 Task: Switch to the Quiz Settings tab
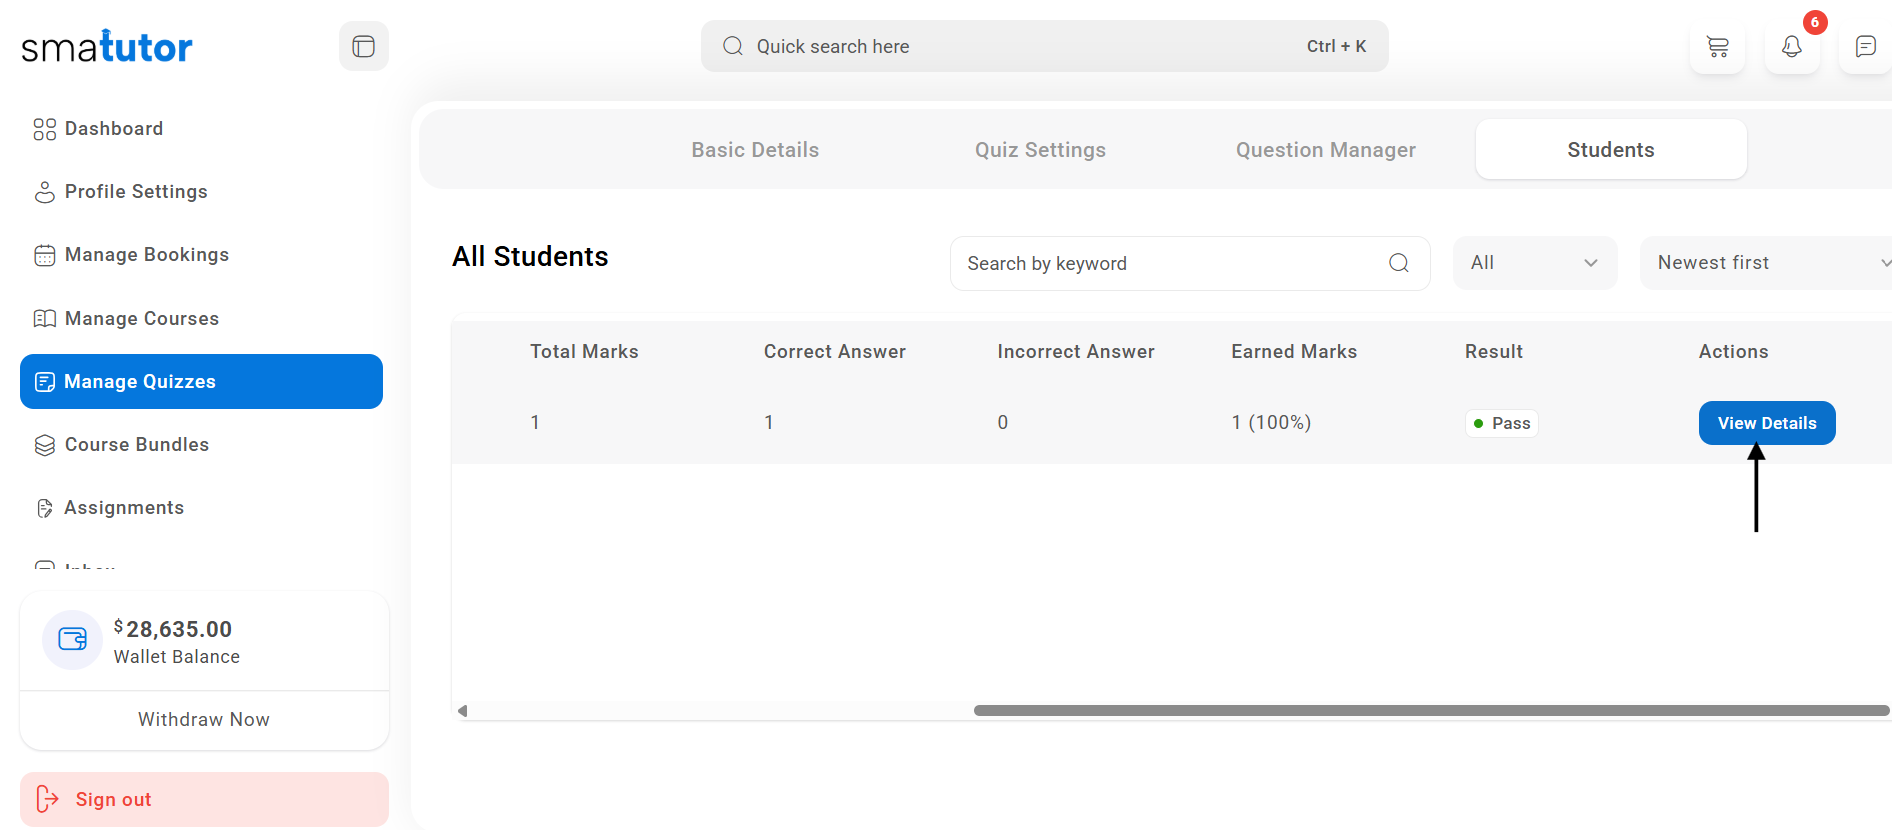pos(1040,150)
